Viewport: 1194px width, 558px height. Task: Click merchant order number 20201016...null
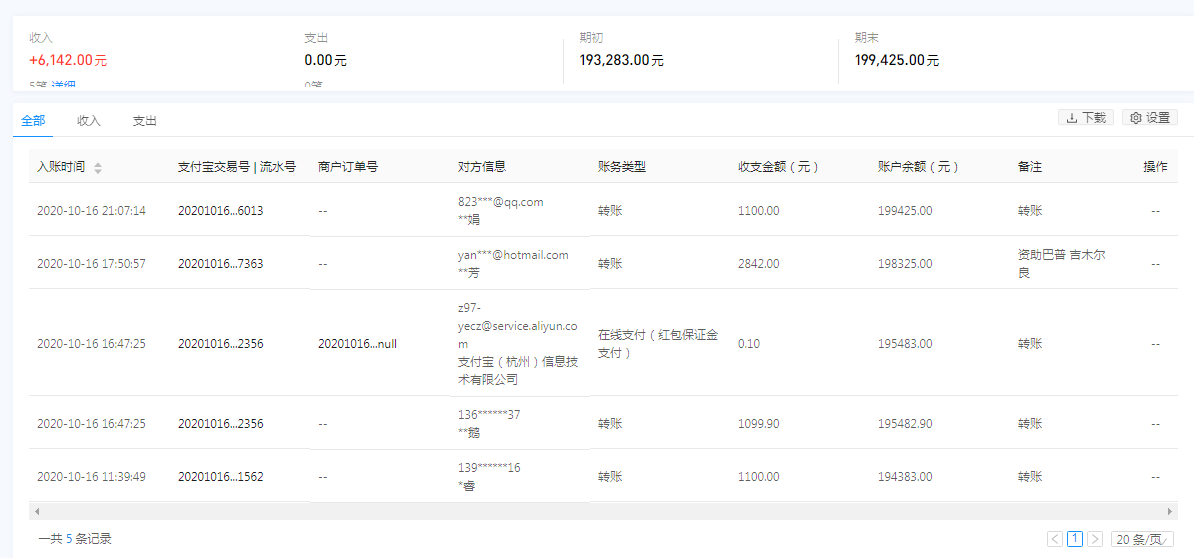click(357, 344)
